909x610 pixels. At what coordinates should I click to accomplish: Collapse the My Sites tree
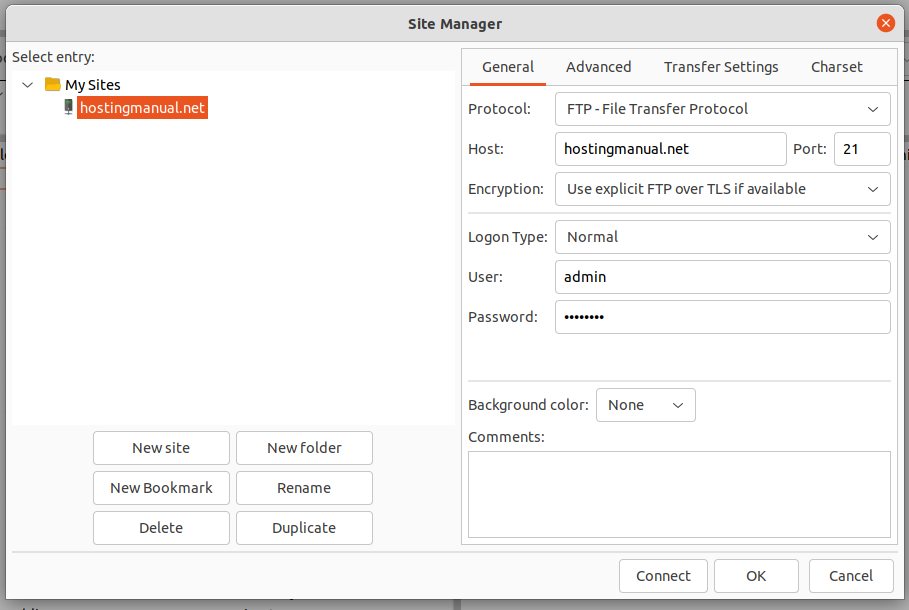(27, 85)
